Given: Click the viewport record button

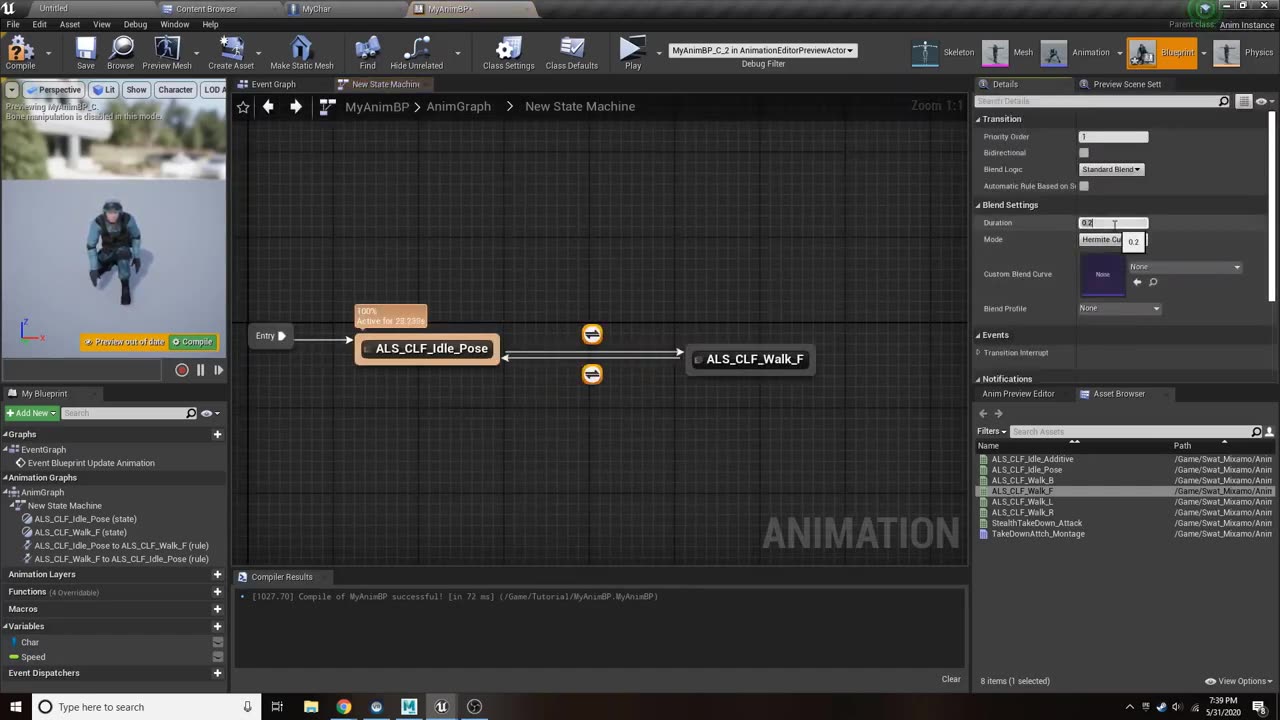Looking at the screenshot, I should pyautogui.click(x=182, y=370).
